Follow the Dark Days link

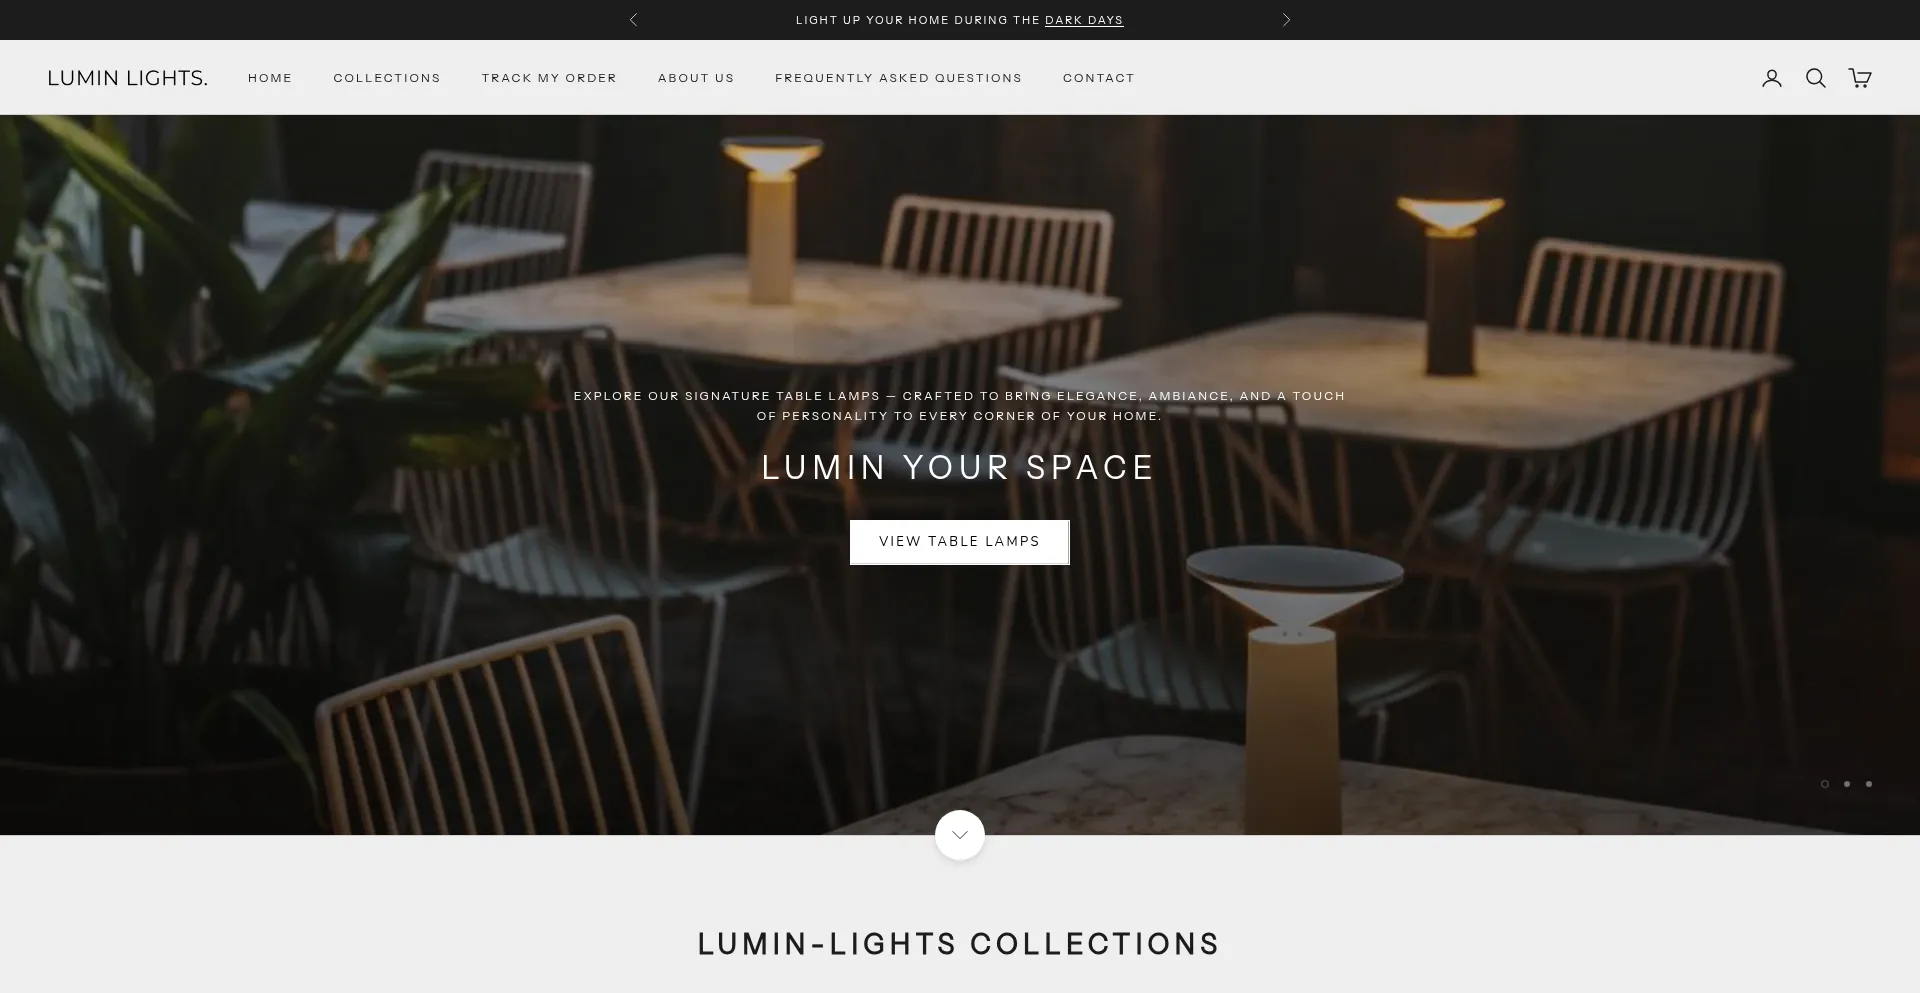pos(1084,20)
